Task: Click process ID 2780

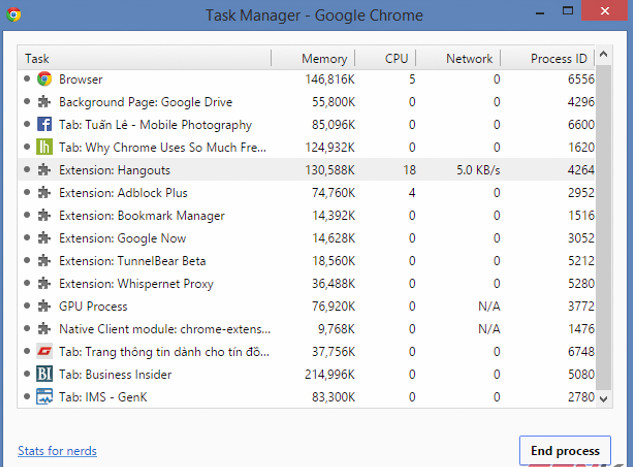Action: pos(581,397)
